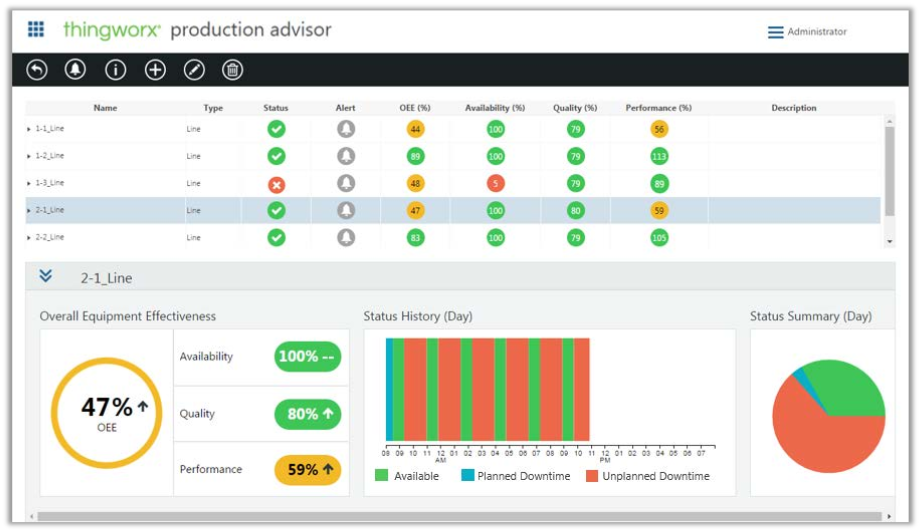Expand the 1-1_Line tree row
The width and height of the screenshot is (921, 532).
[x=29, y=129]
